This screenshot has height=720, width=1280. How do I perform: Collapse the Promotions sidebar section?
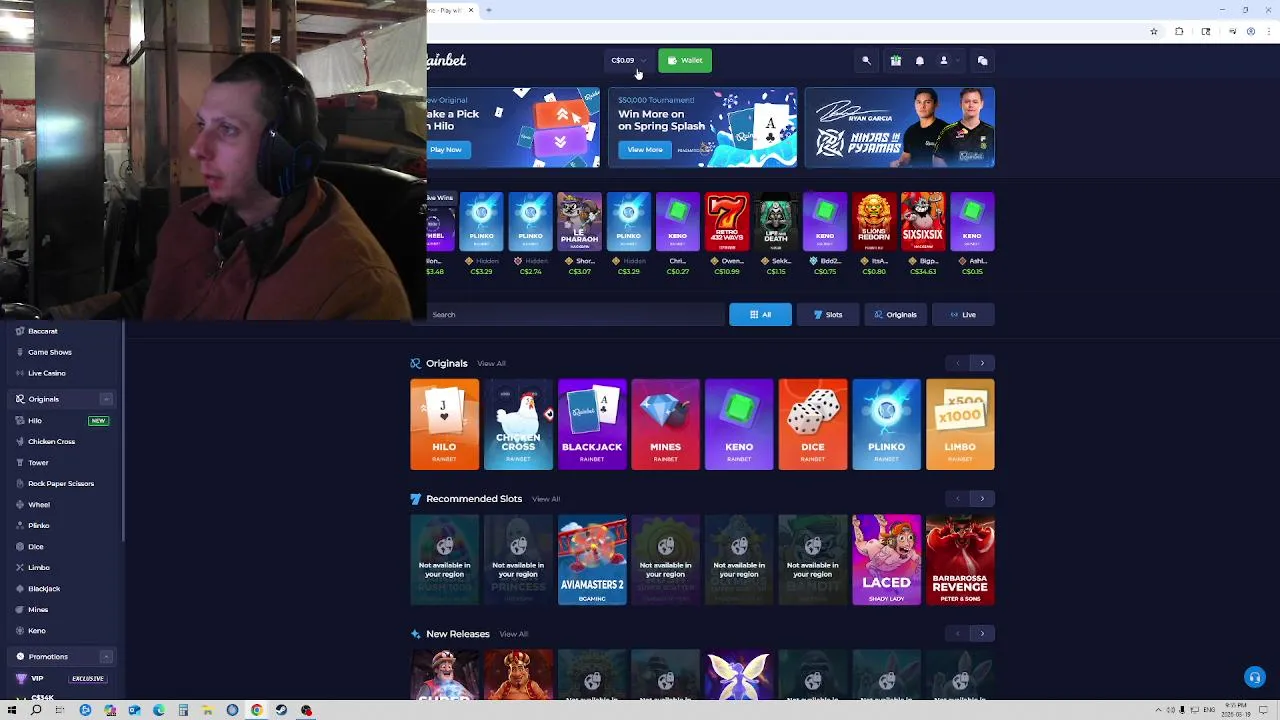pos(106,657)
